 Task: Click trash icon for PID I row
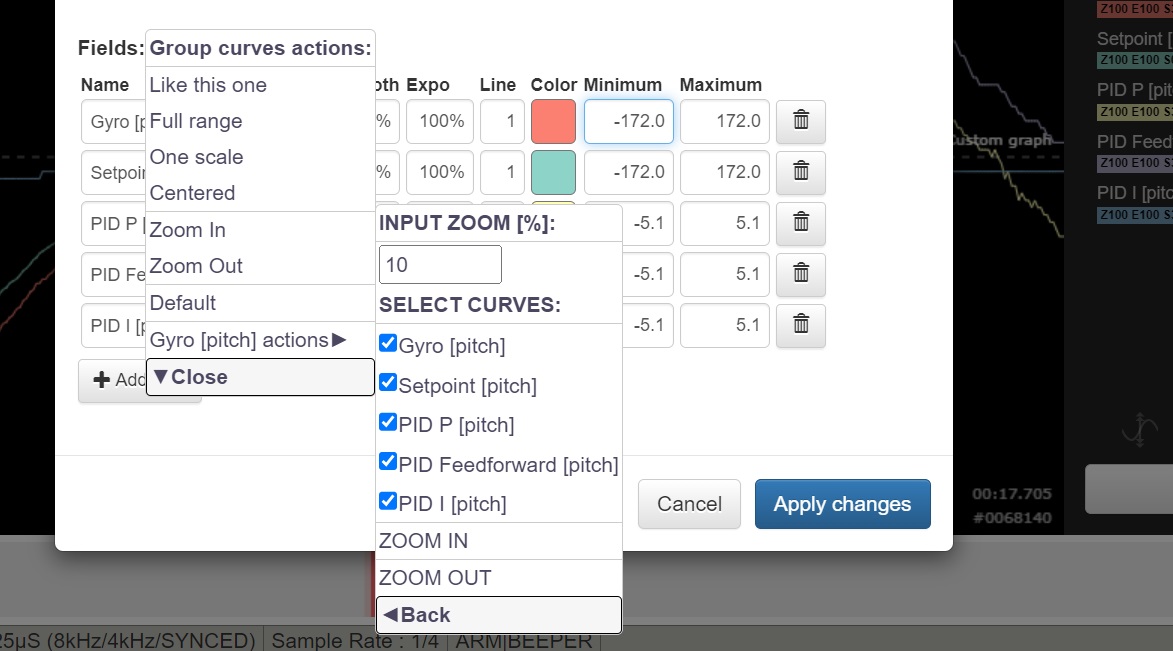pos(800,325)
